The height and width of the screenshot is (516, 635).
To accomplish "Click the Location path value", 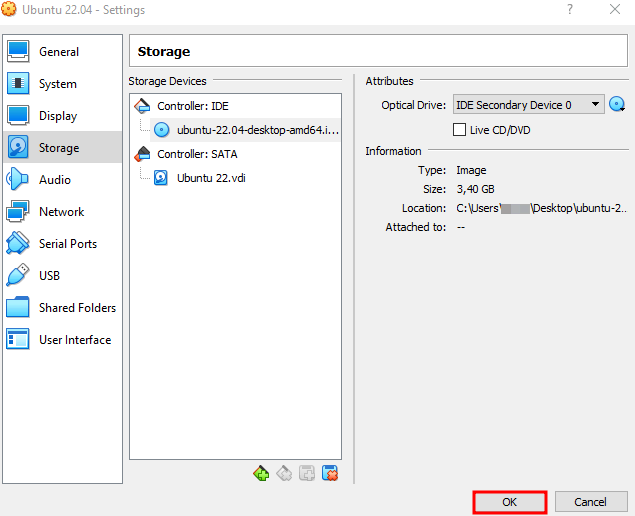I will point(541,208).
